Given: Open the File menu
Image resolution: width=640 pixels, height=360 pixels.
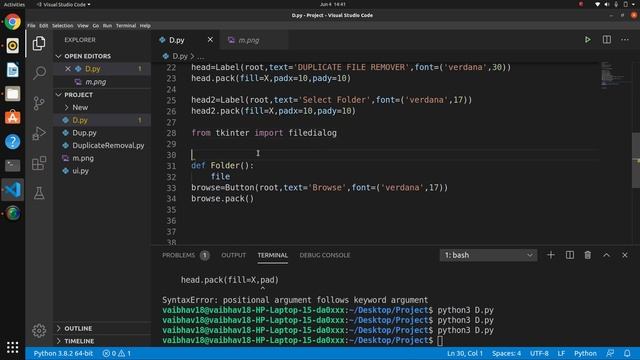Looking at the screenshot, I should point(31,25).
